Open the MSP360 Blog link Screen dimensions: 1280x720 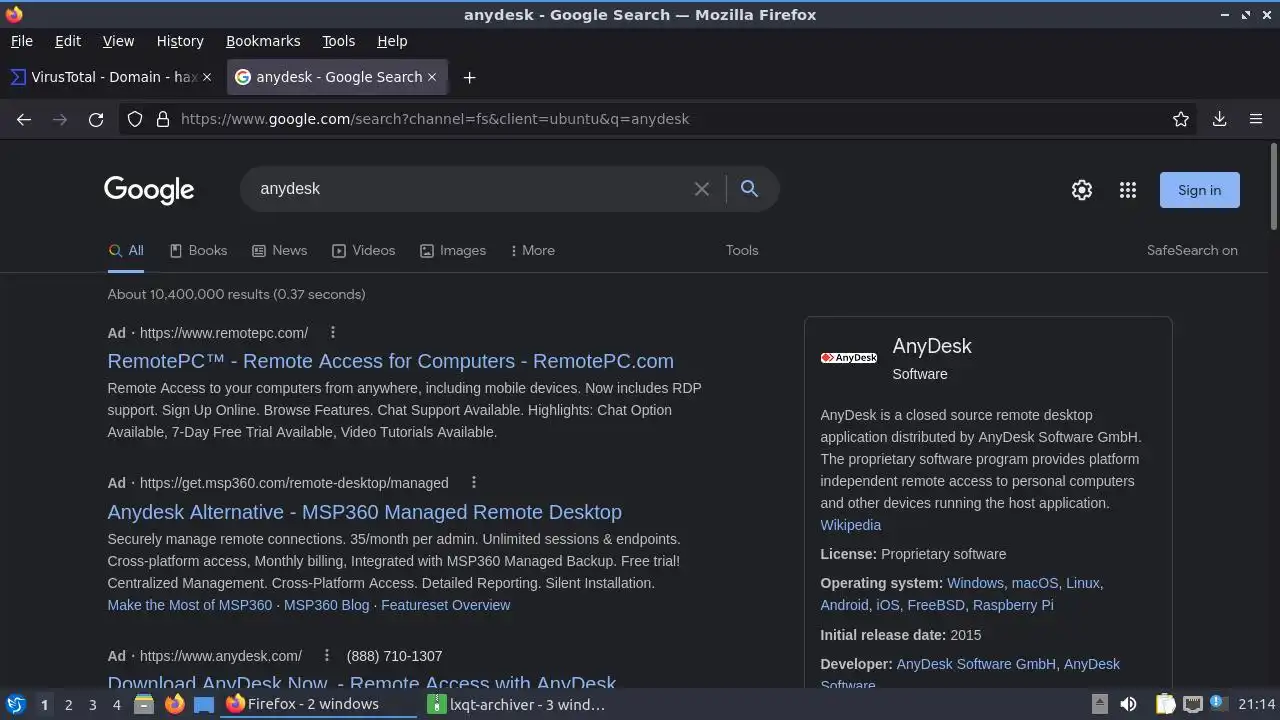click(326, 605)
